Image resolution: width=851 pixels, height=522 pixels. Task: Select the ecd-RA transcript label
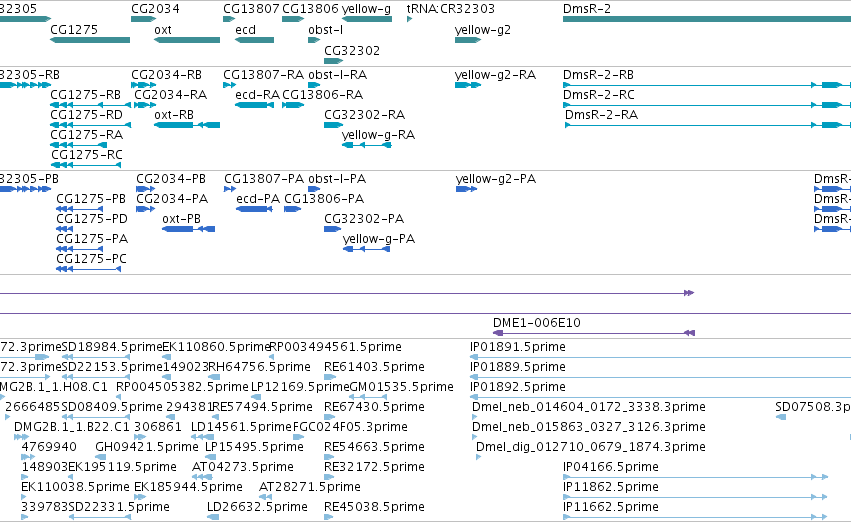coord(257,94)
